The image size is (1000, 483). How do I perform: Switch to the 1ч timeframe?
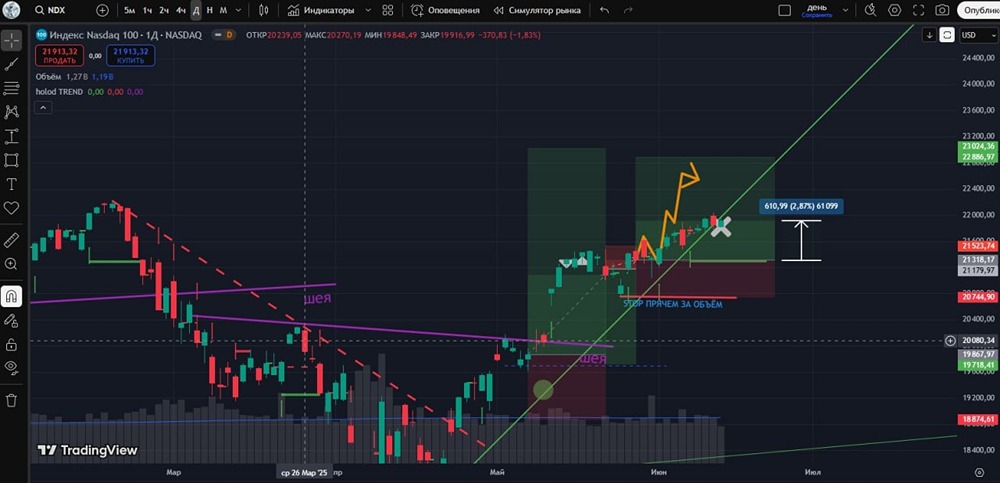point(147,10)
